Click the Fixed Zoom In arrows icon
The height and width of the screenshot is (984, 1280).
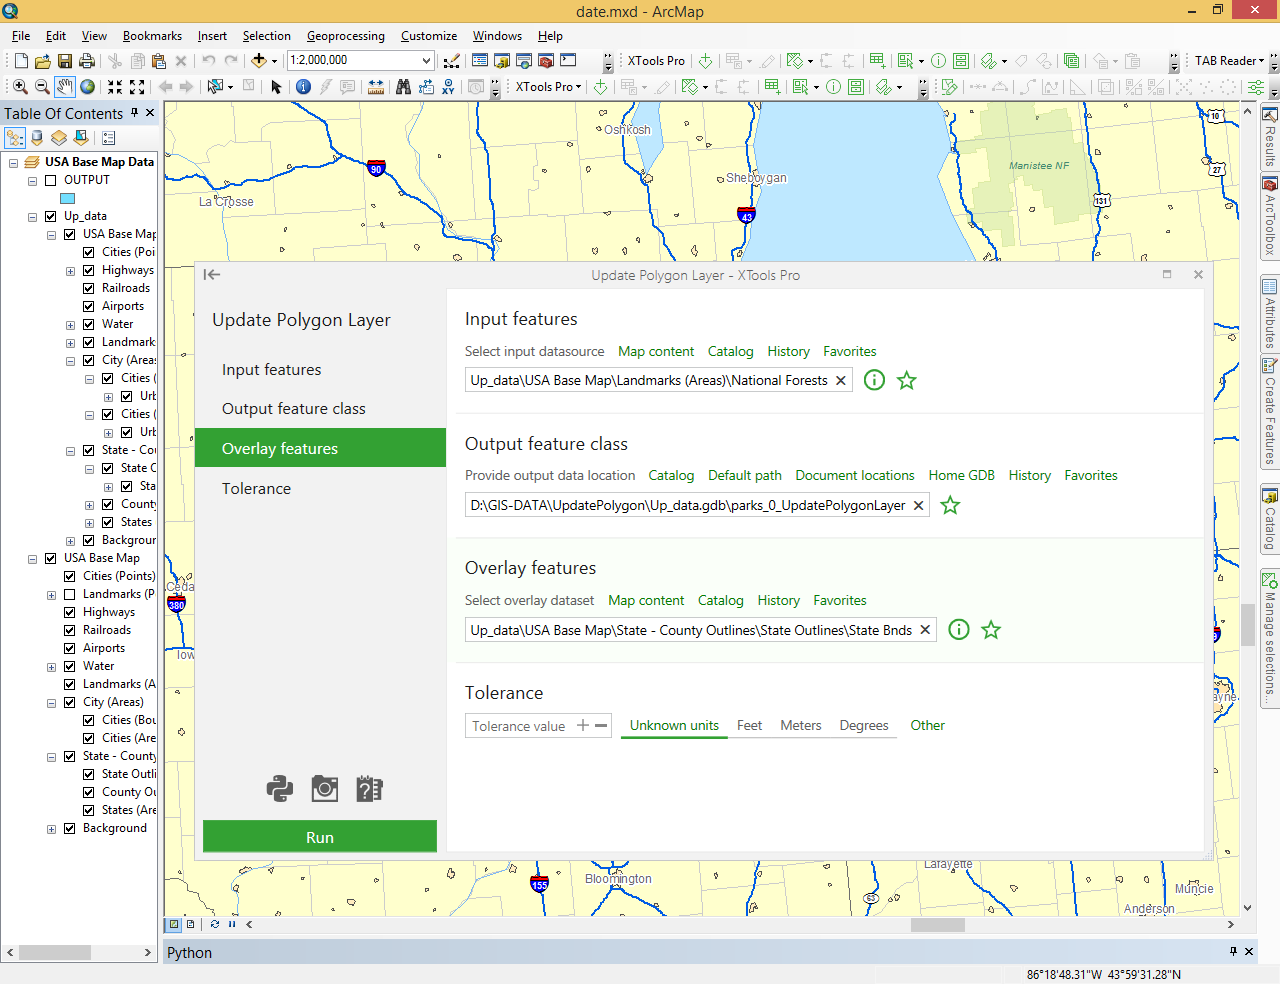(115, 87)
